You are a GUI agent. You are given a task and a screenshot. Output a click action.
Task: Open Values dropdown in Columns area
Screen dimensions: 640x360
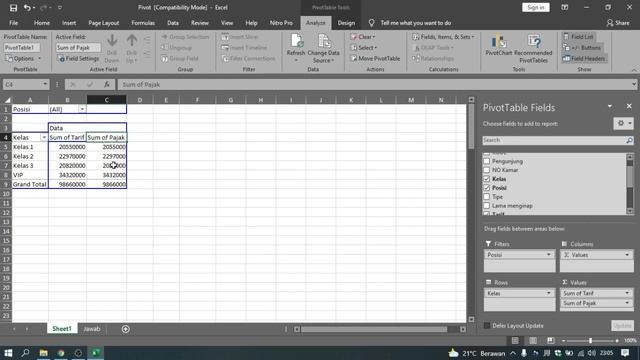[627, 255]
